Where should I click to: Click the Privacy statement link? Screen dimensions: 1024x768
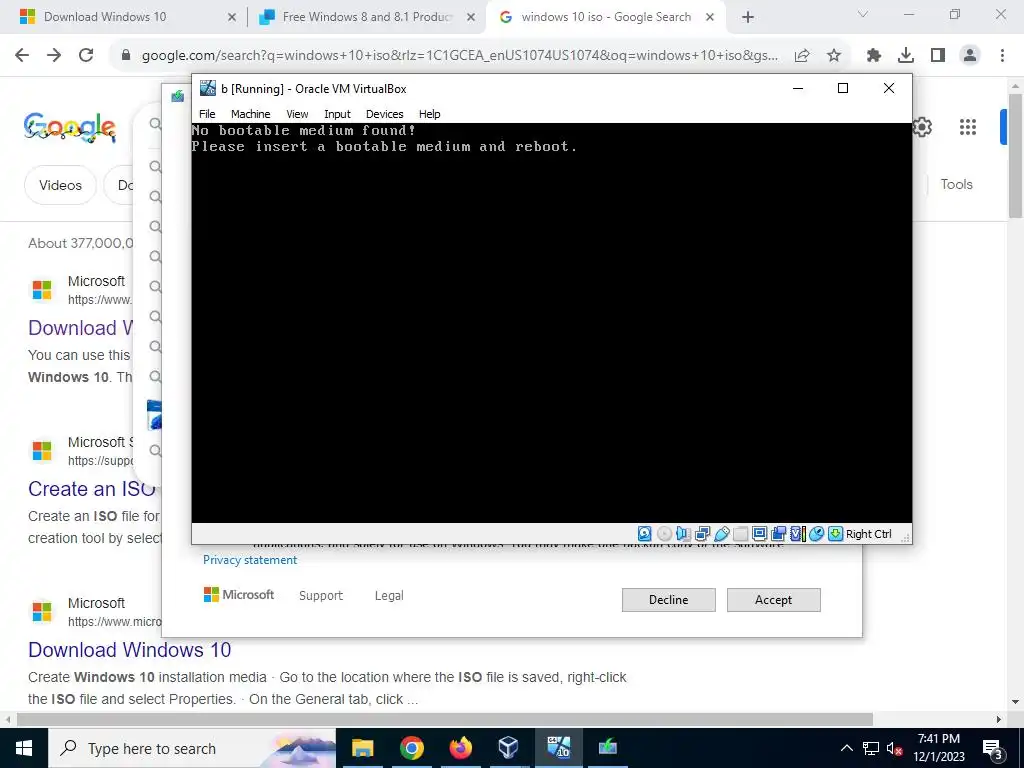coord(249,560)
